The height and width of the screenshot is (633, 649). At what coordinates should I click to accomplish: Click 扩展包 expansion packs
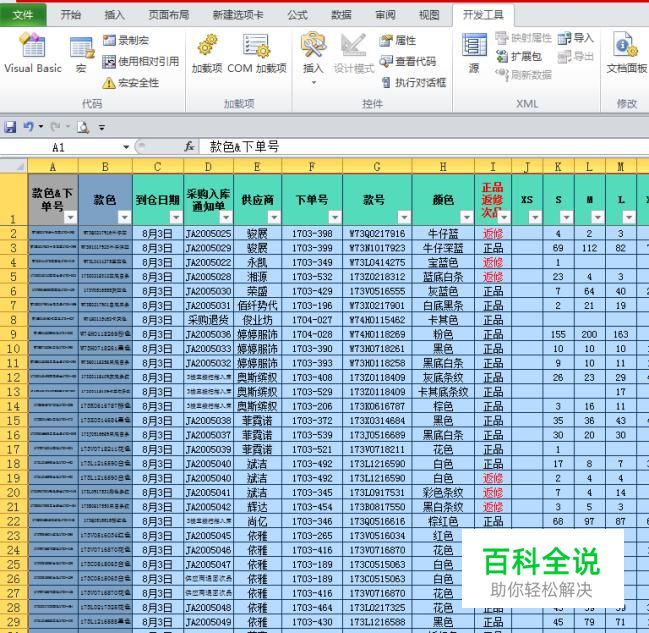pos(519,56)
